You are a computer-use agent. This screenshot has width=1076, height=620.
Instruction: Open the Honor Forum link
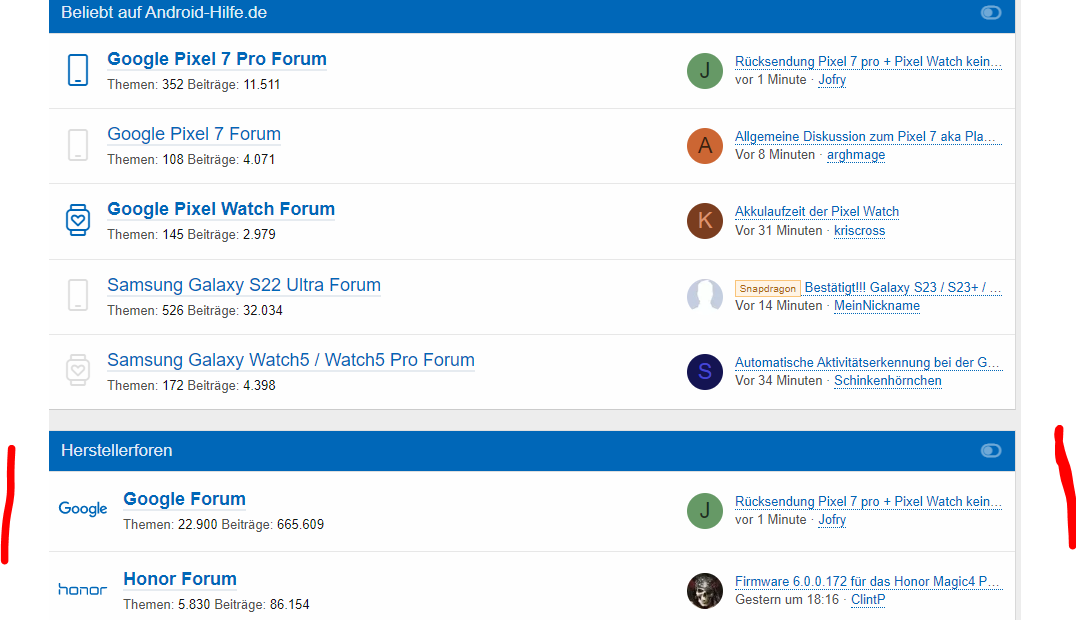click(180, 579)
